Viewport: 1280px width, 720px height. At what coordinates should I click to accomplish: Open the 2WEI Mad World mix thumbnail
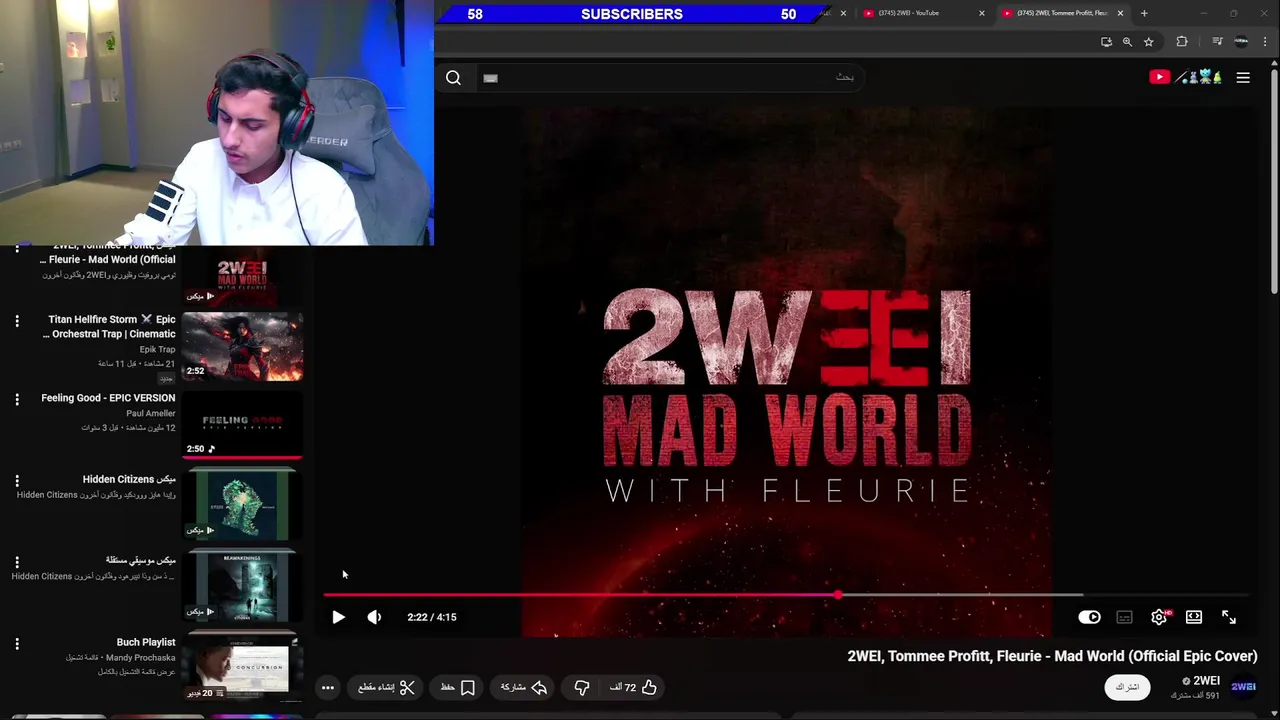[x=242, y=277]
